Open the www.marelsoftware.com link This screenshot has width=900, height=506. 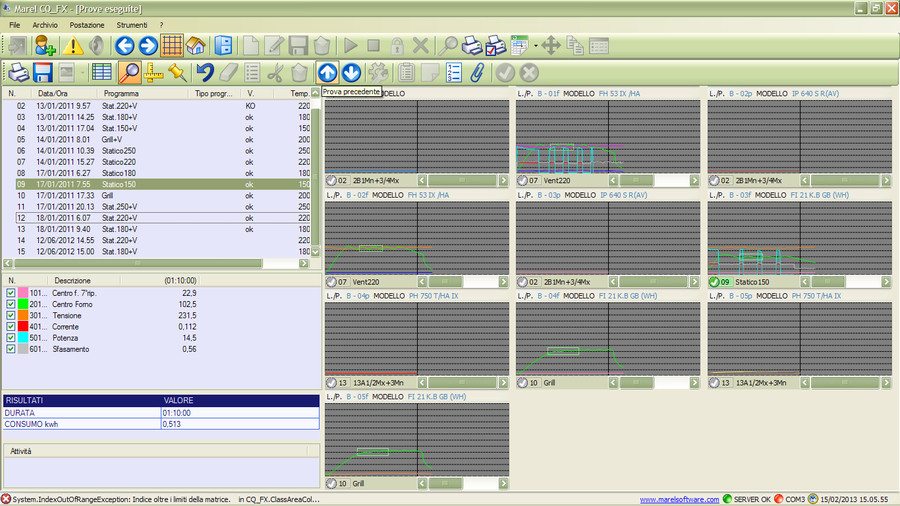click(679, 499)
